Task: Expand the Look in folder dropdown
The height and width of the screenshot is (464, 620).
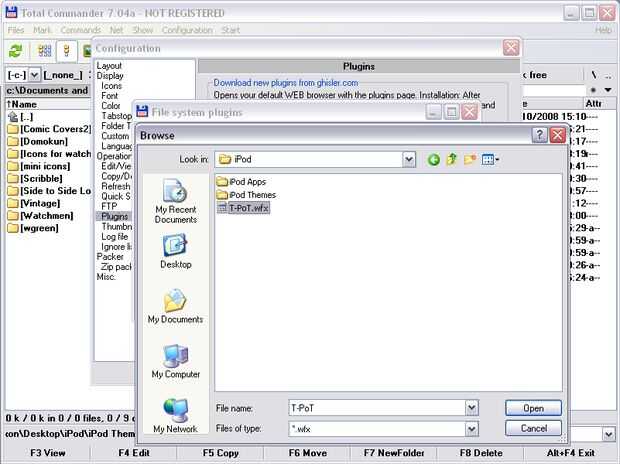Action: click(x=409, y=159)
